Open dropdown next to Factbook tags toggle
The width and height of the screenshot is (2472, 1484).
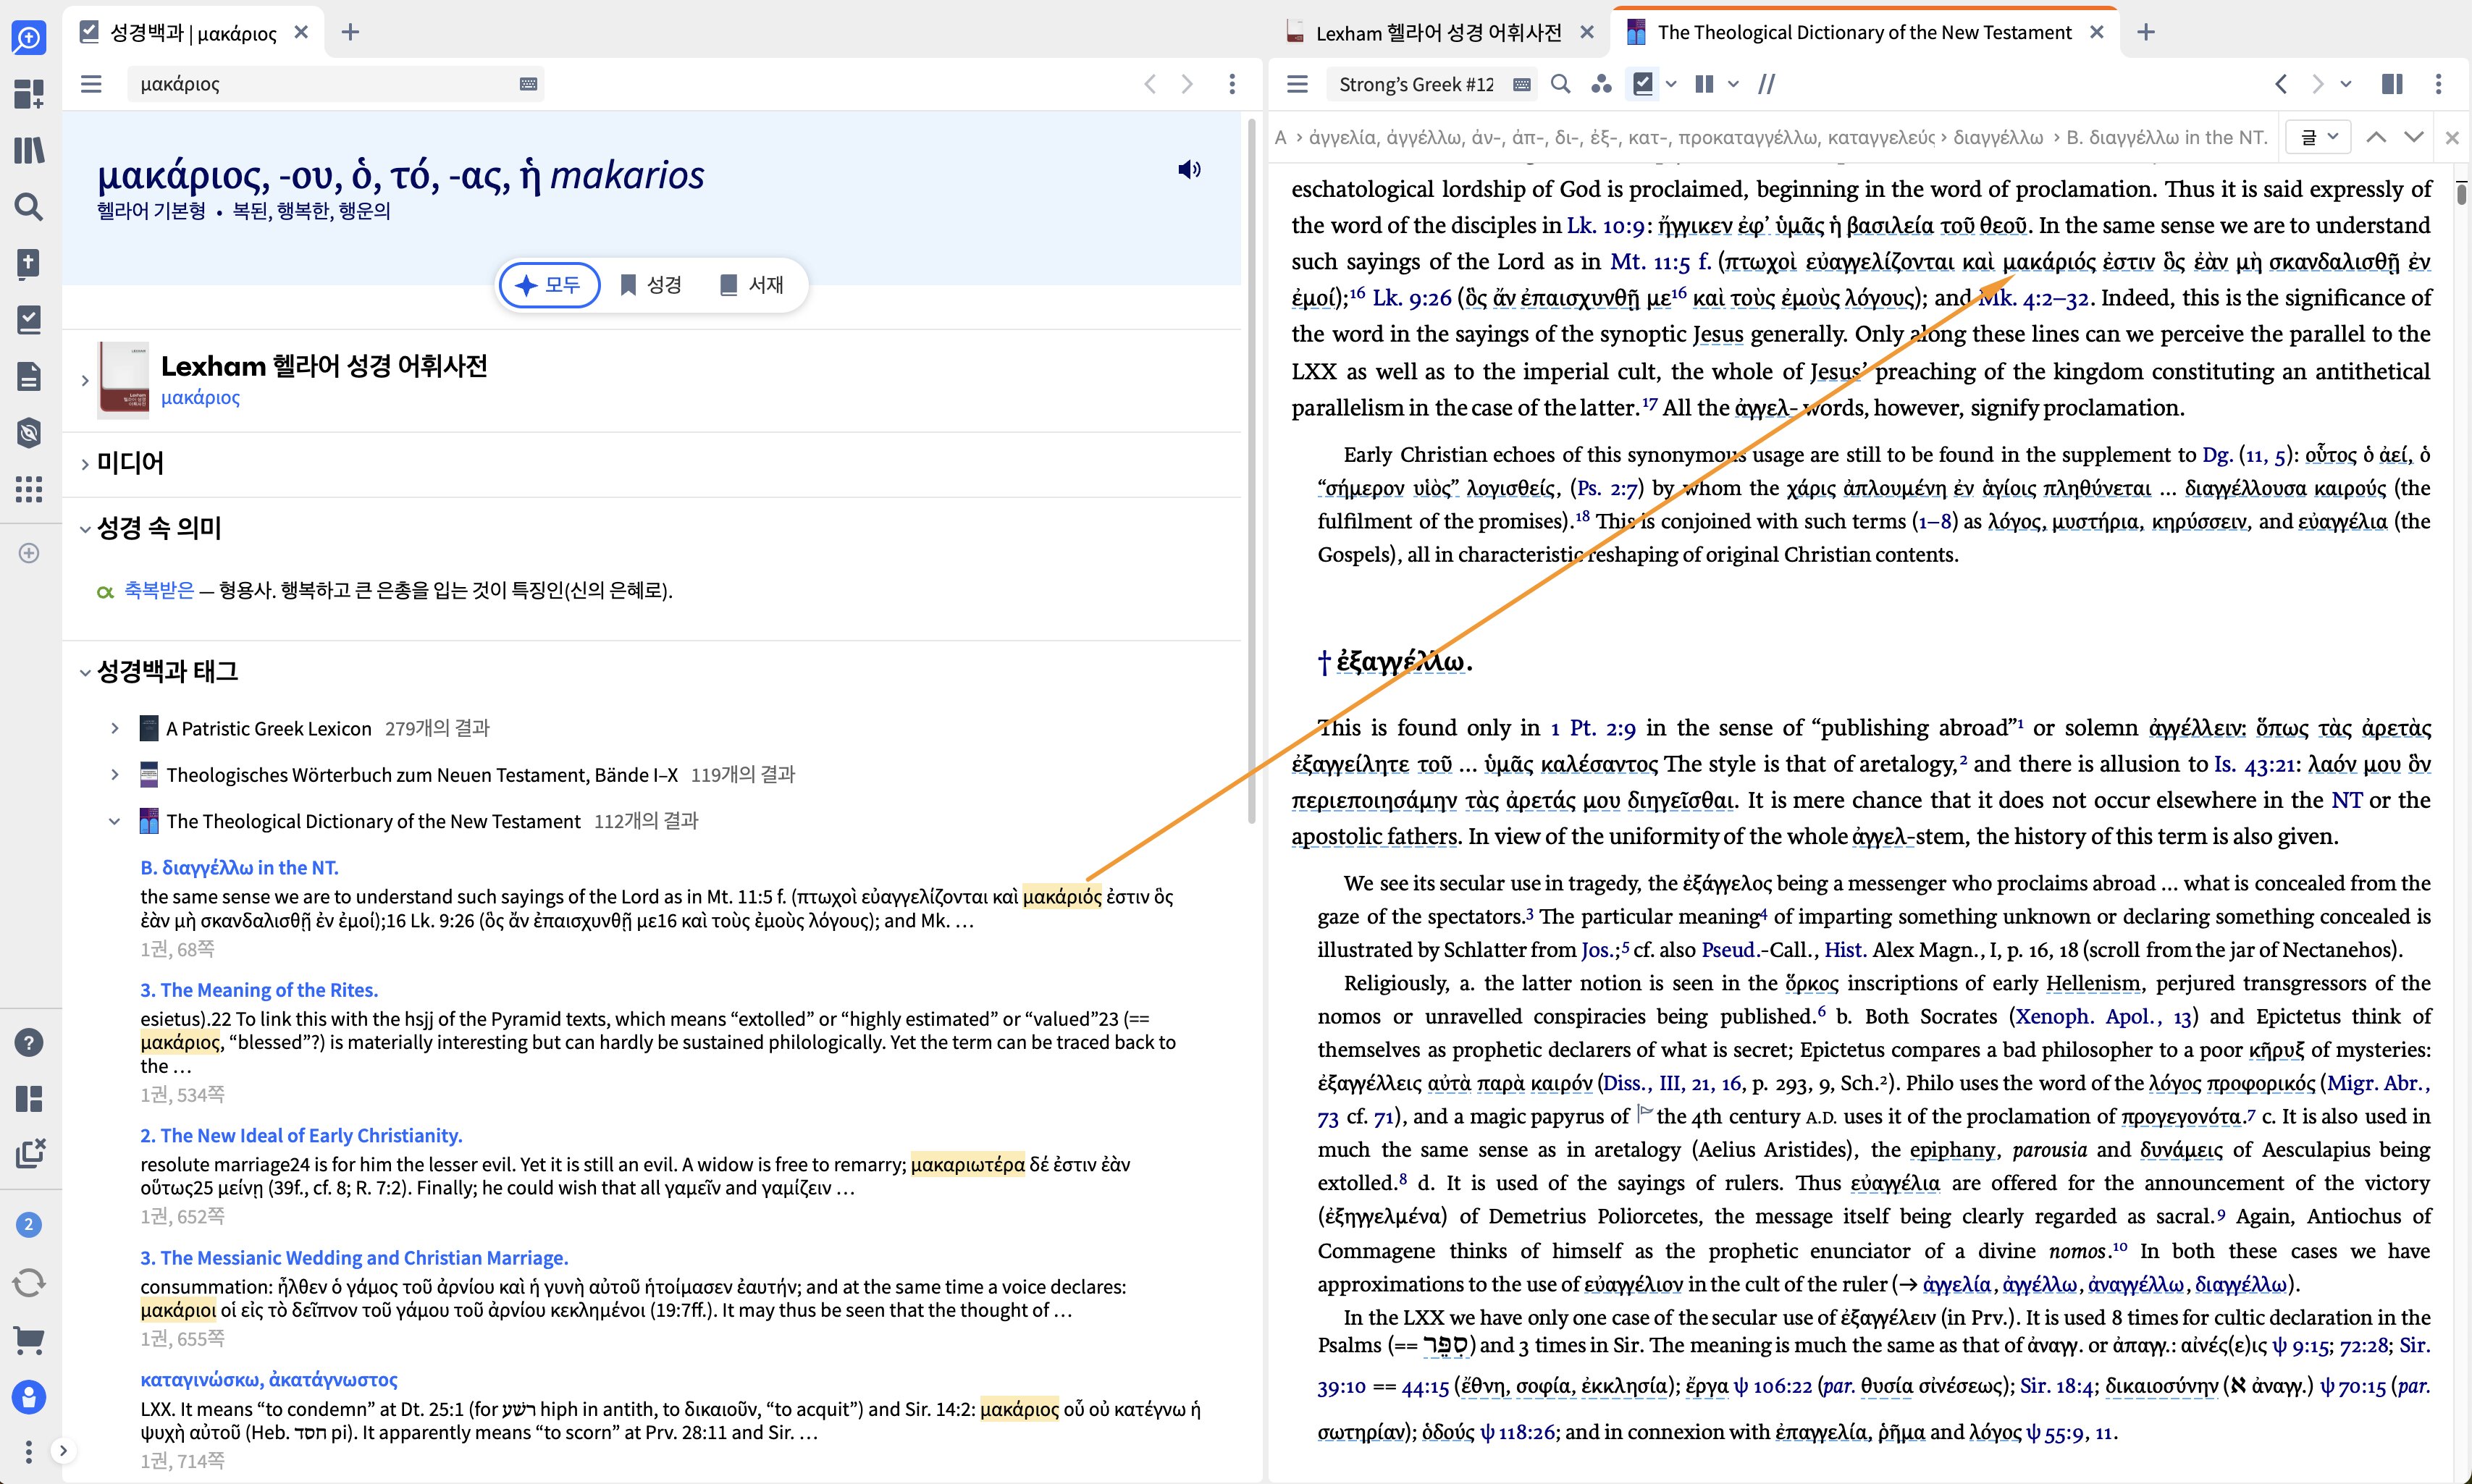[1671, 84]
